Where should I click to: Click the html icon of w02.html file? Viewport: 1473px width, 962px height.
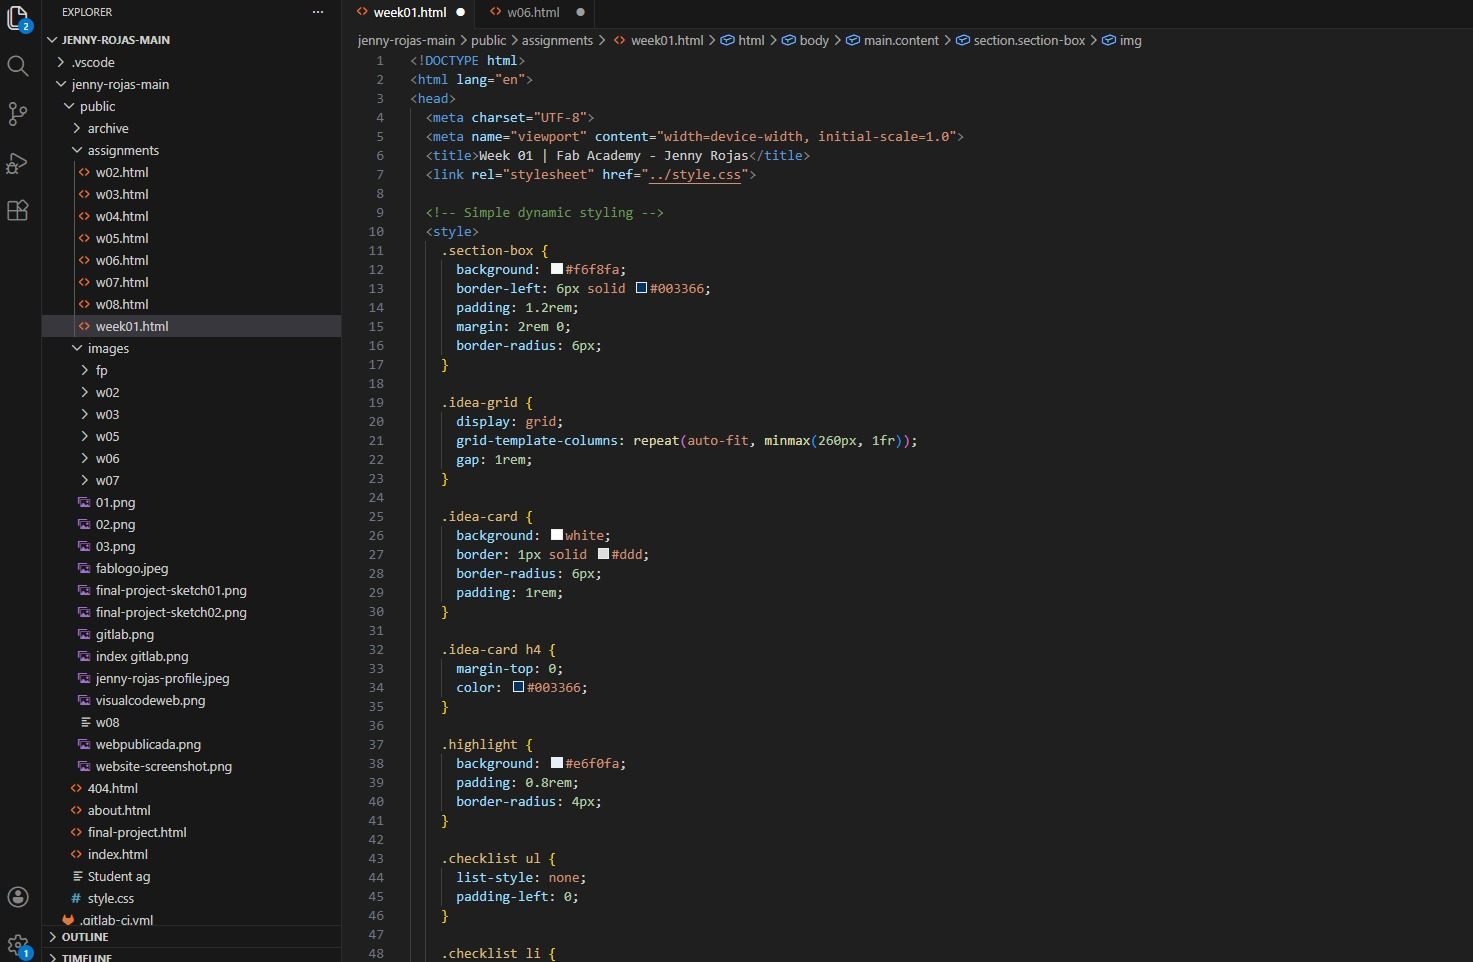[84, 172]
